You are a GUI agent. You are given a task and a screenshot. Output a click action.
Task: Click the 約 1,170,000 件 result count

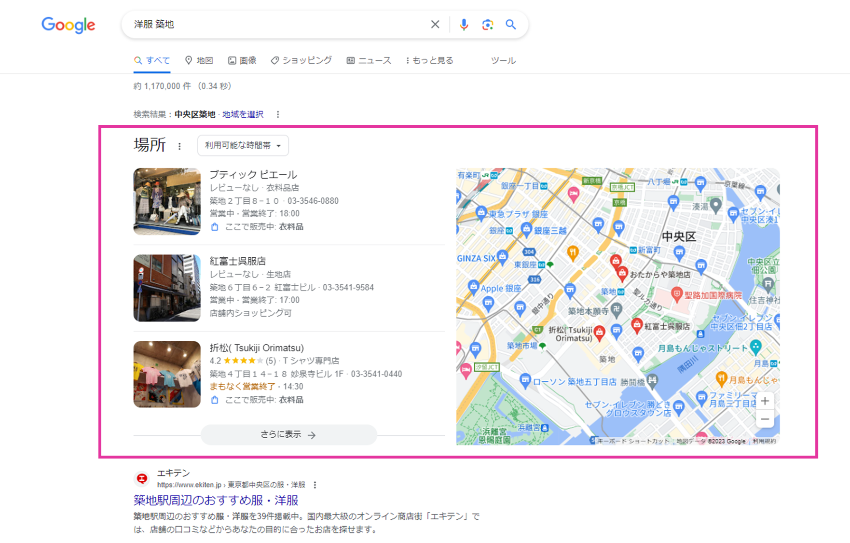pyautogui.click(x=162, y=86)
